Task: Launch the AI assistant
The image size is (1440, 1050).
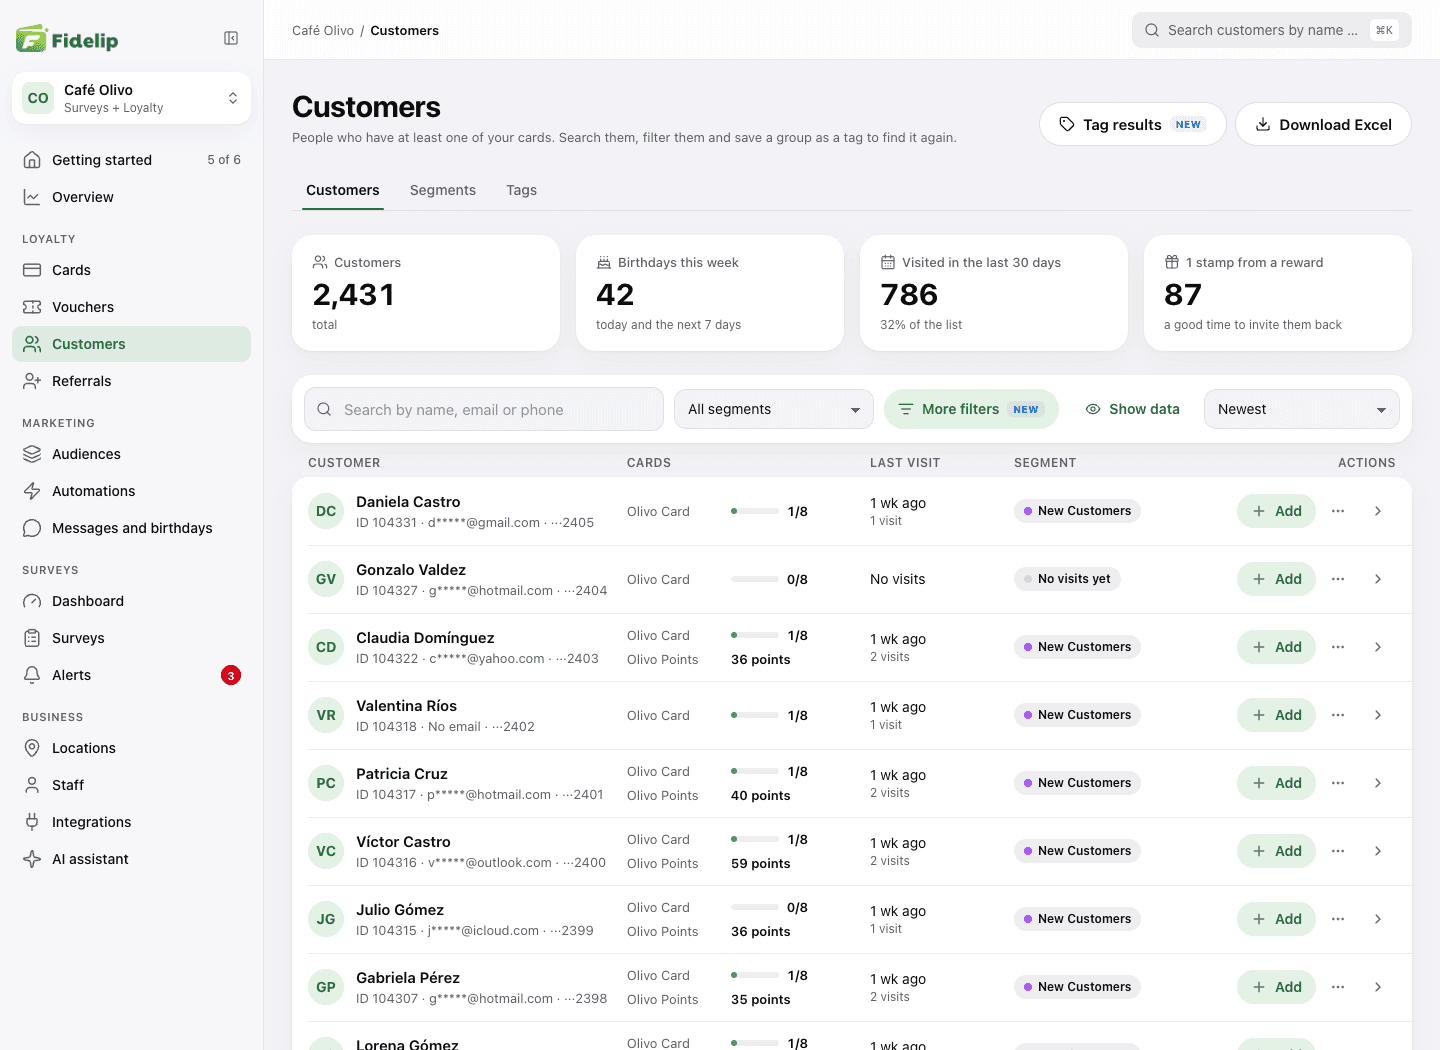Action: (x=131, y=859)
